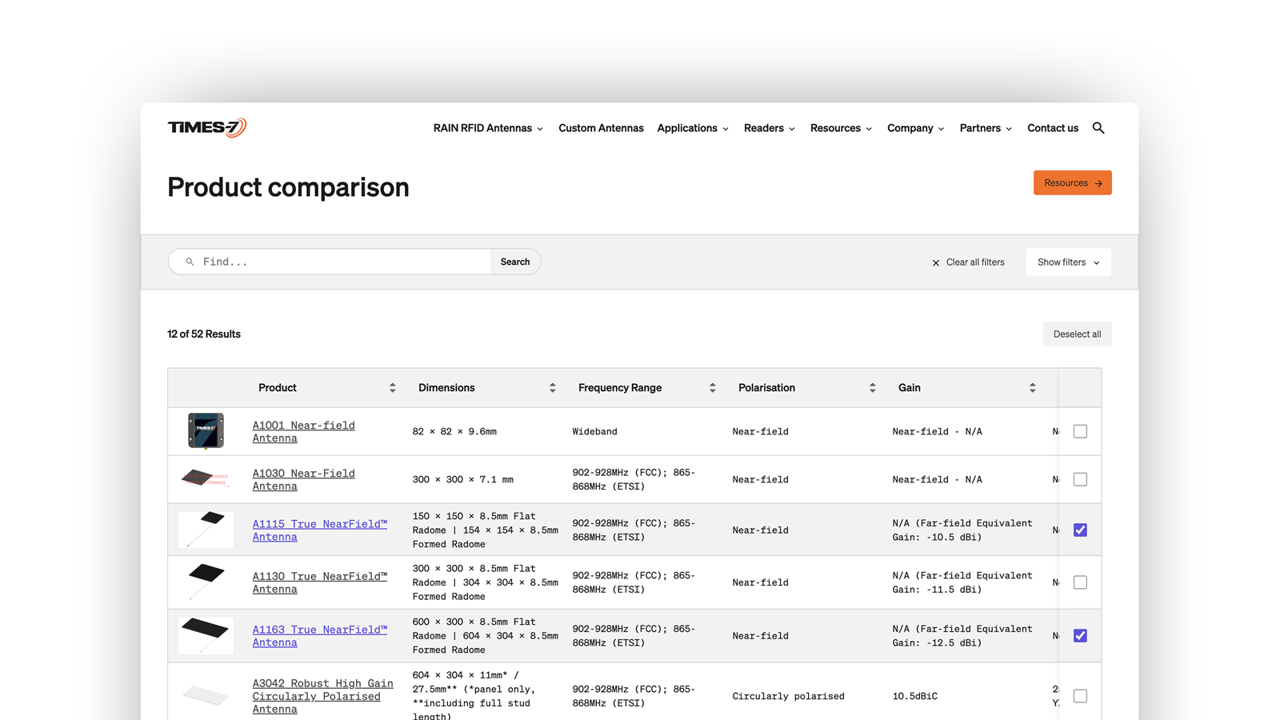Go to Custom Antennas page

pyautogui.click(x=601, y=128)
